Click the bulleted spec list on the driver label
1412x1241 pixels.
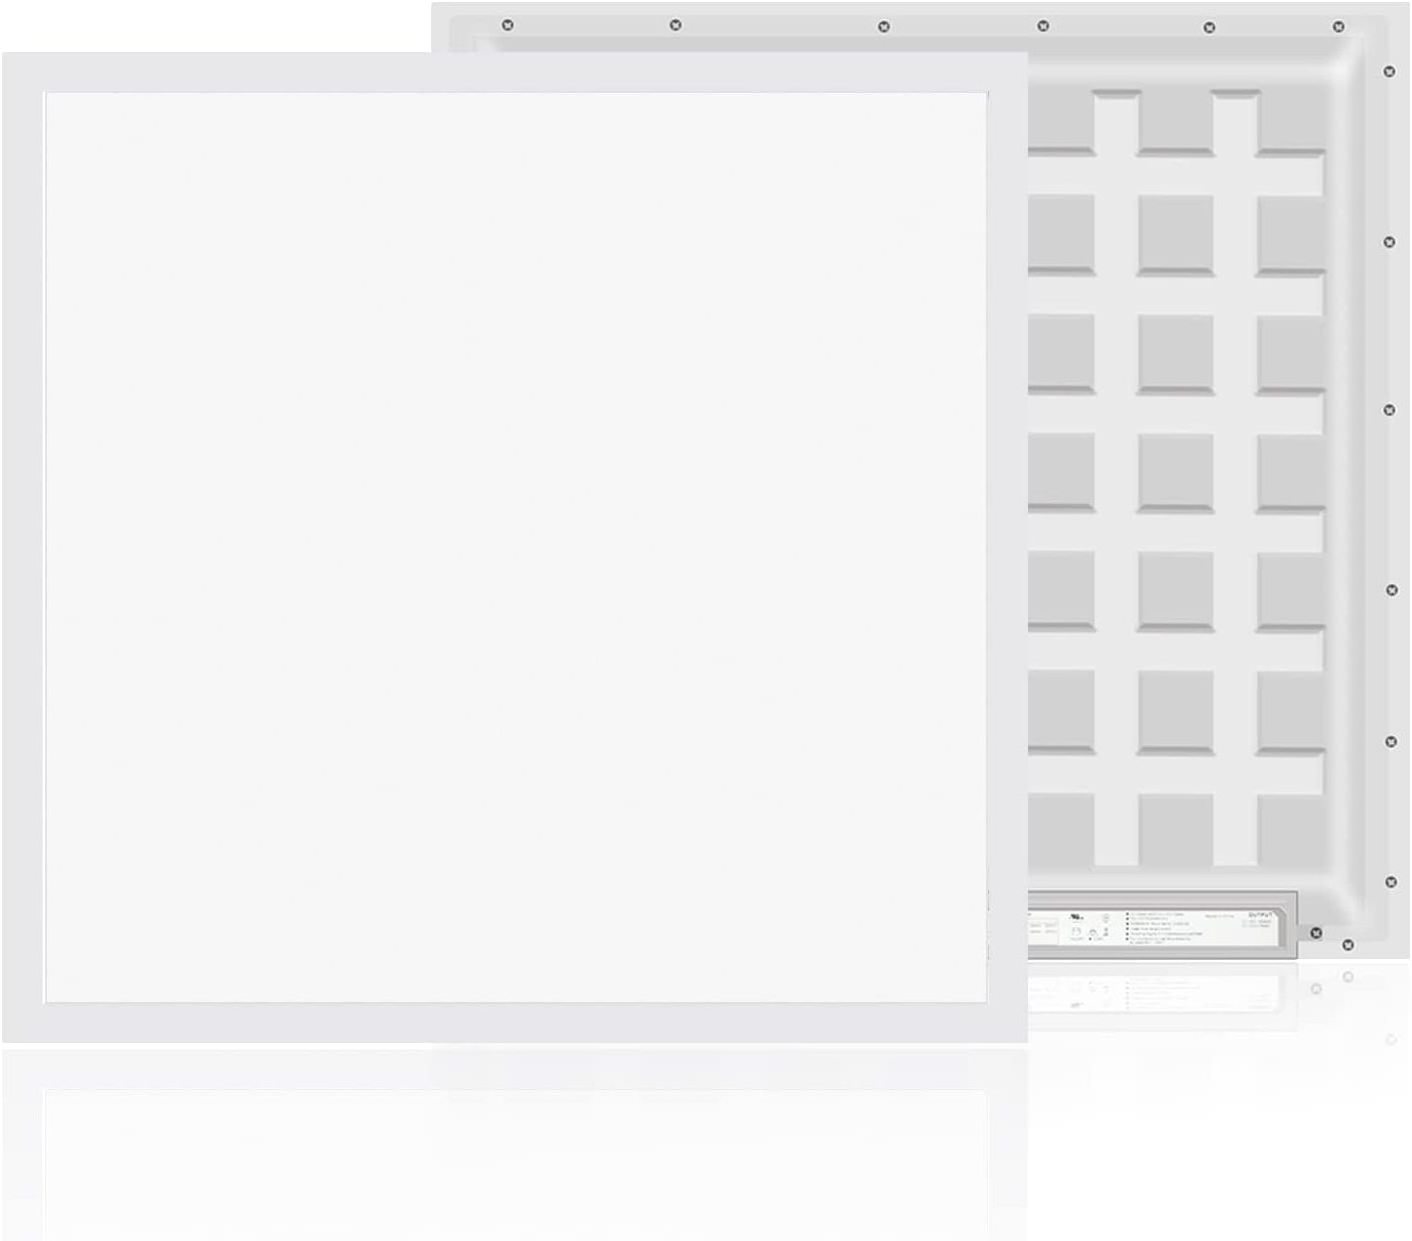tap(1160, 927)
